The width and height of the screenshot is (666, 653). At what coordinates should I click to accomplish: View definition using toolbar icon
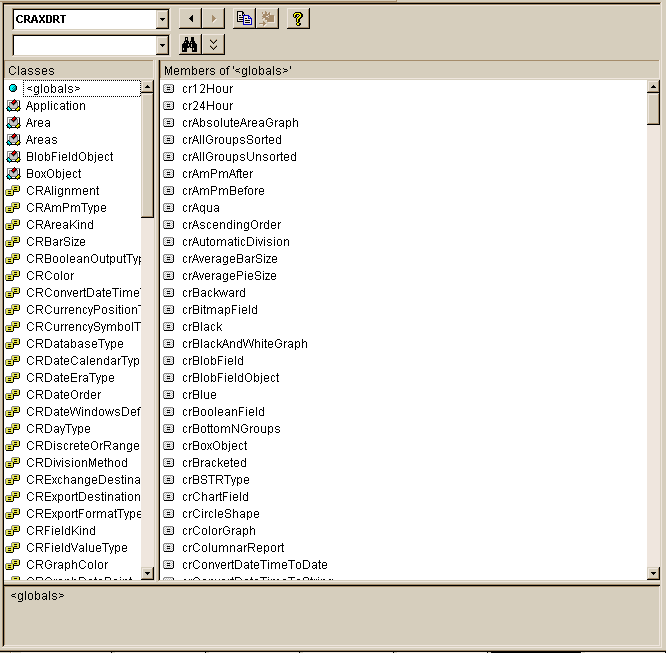(x=267, y=19)
